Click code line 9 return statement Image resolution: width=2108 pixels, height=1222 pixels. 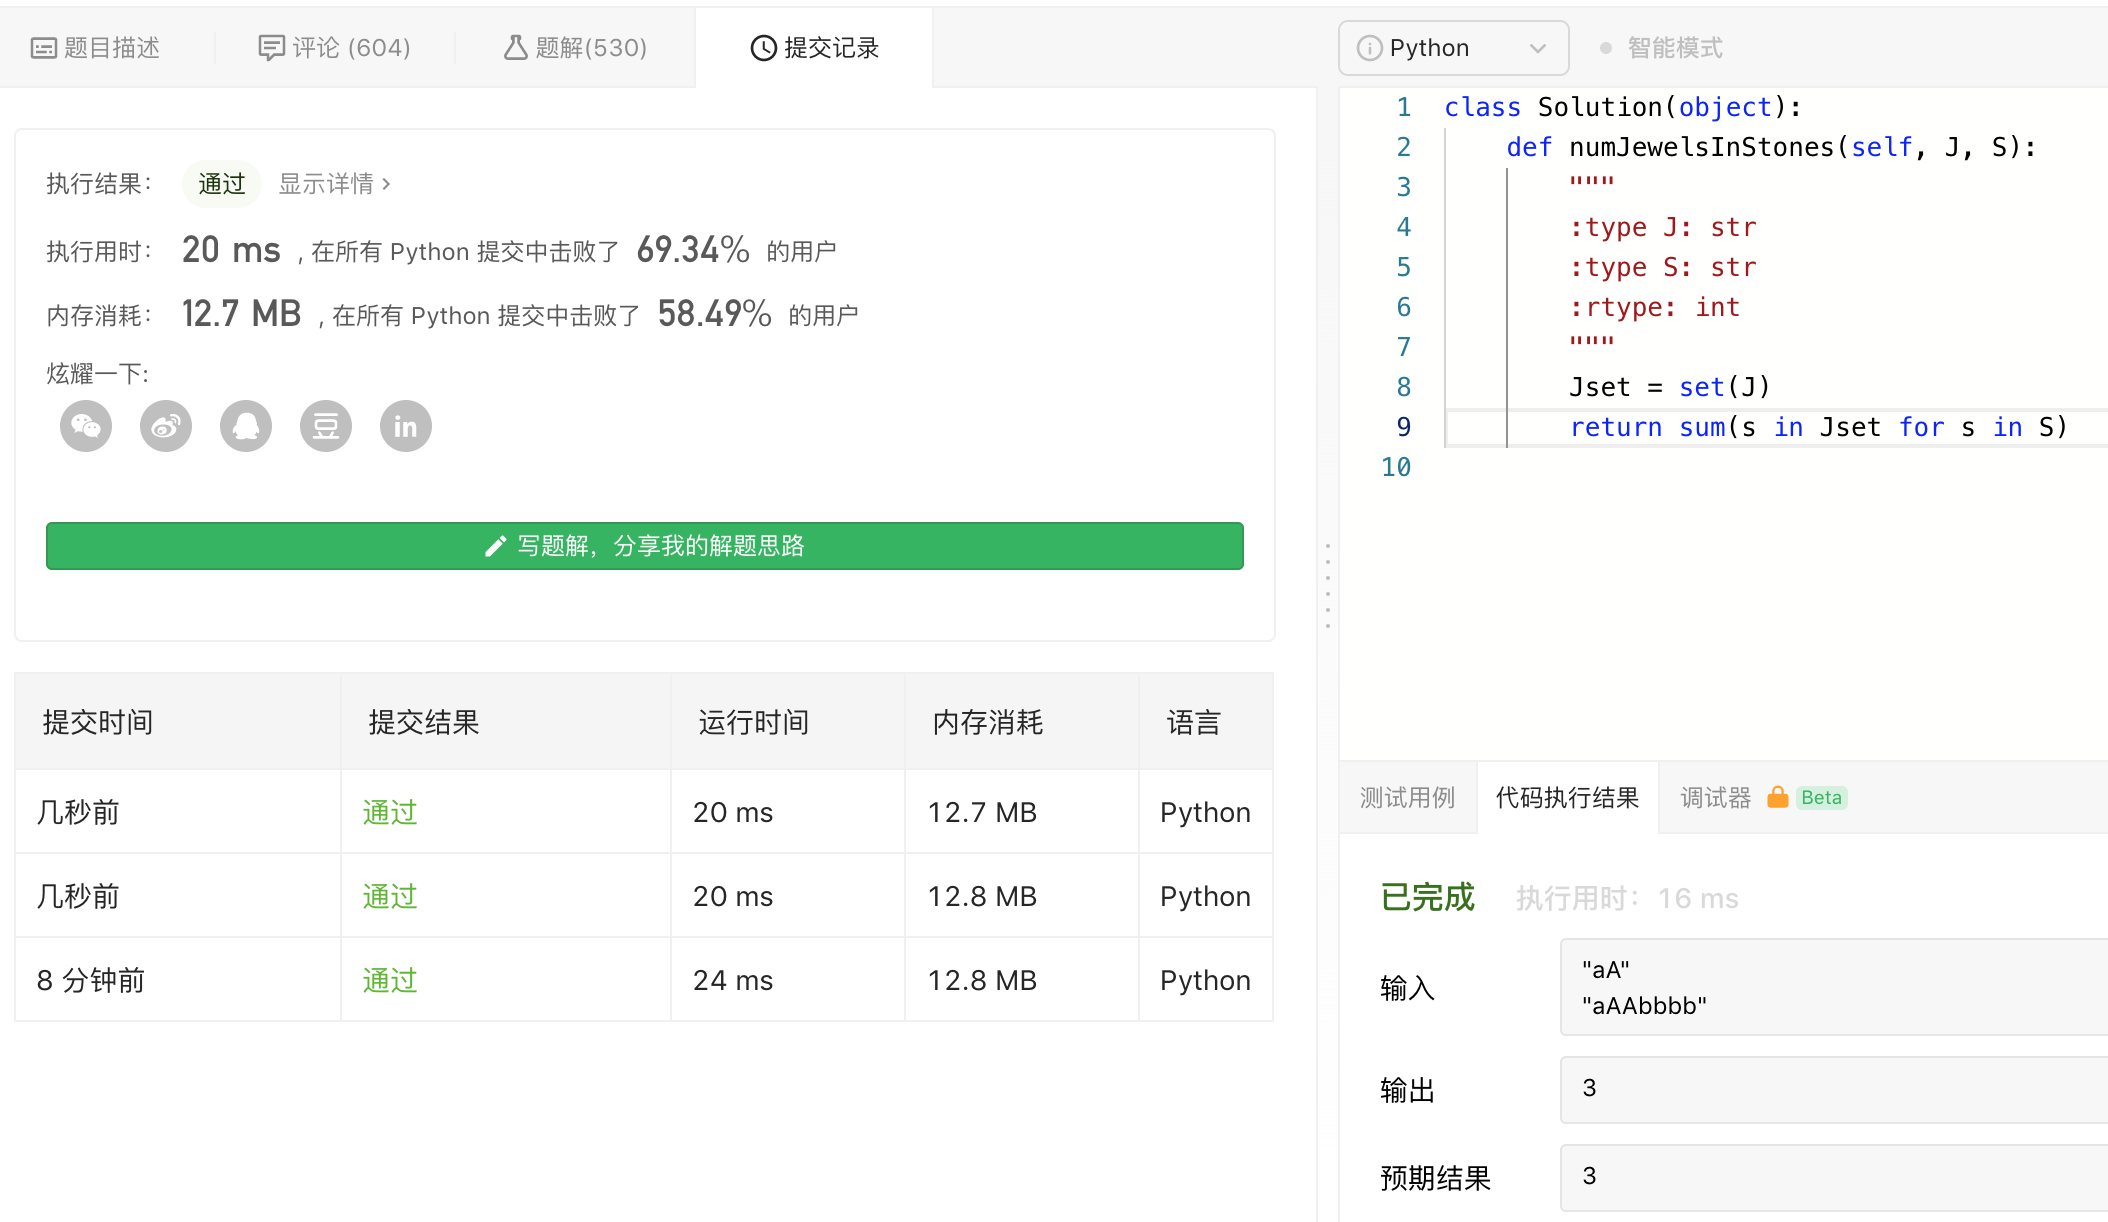pos(1818,427)
